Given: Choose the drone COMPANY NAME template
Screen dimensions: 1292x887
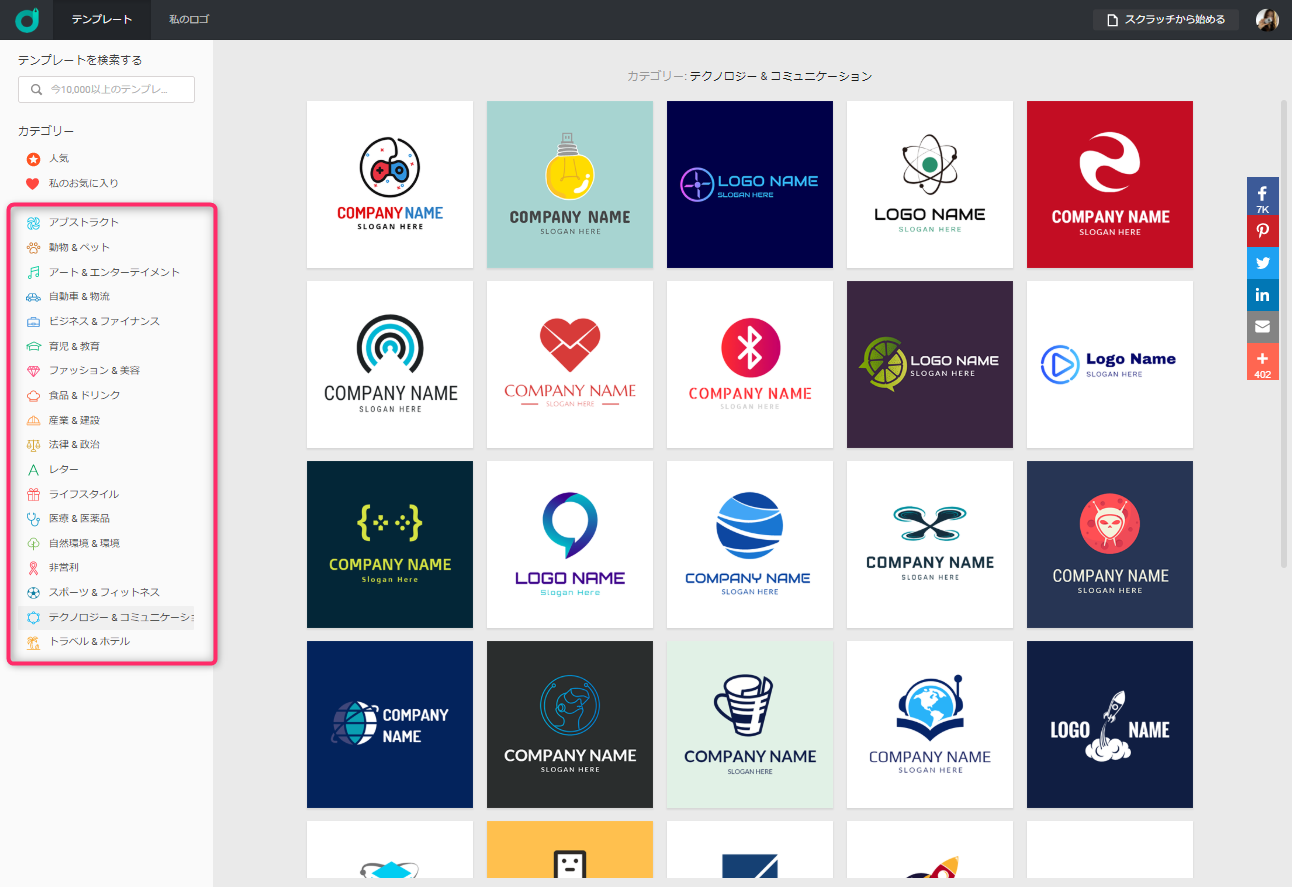Looking at the screenshot, I should click(x=930, y=544).
